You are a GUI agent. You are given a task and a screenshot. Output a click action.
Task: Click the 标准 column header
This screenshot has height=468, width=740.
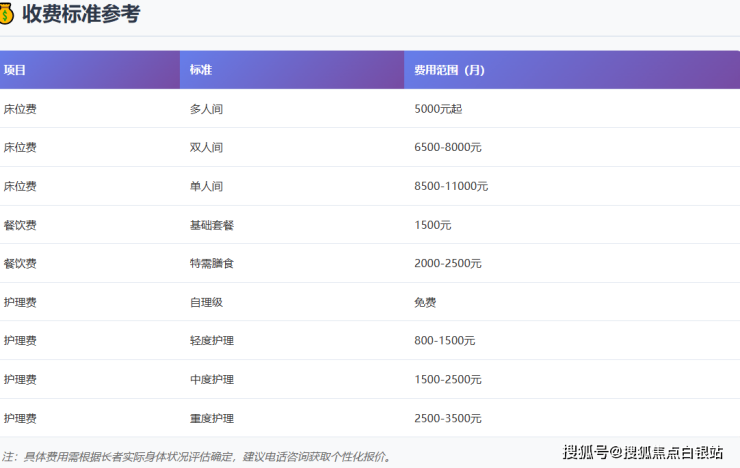201,70
